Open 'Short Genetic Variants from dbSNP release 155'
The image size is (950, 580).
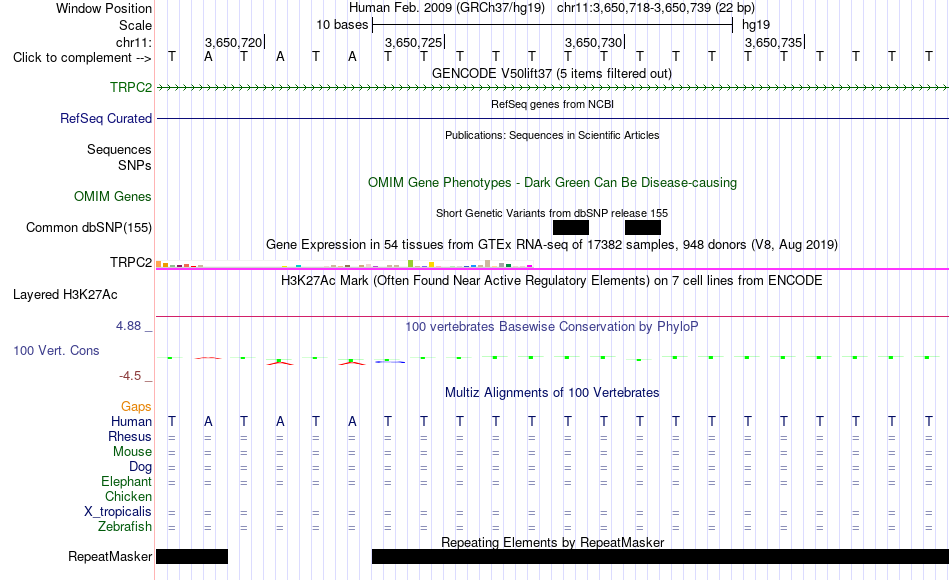click(x=552, y=213)
